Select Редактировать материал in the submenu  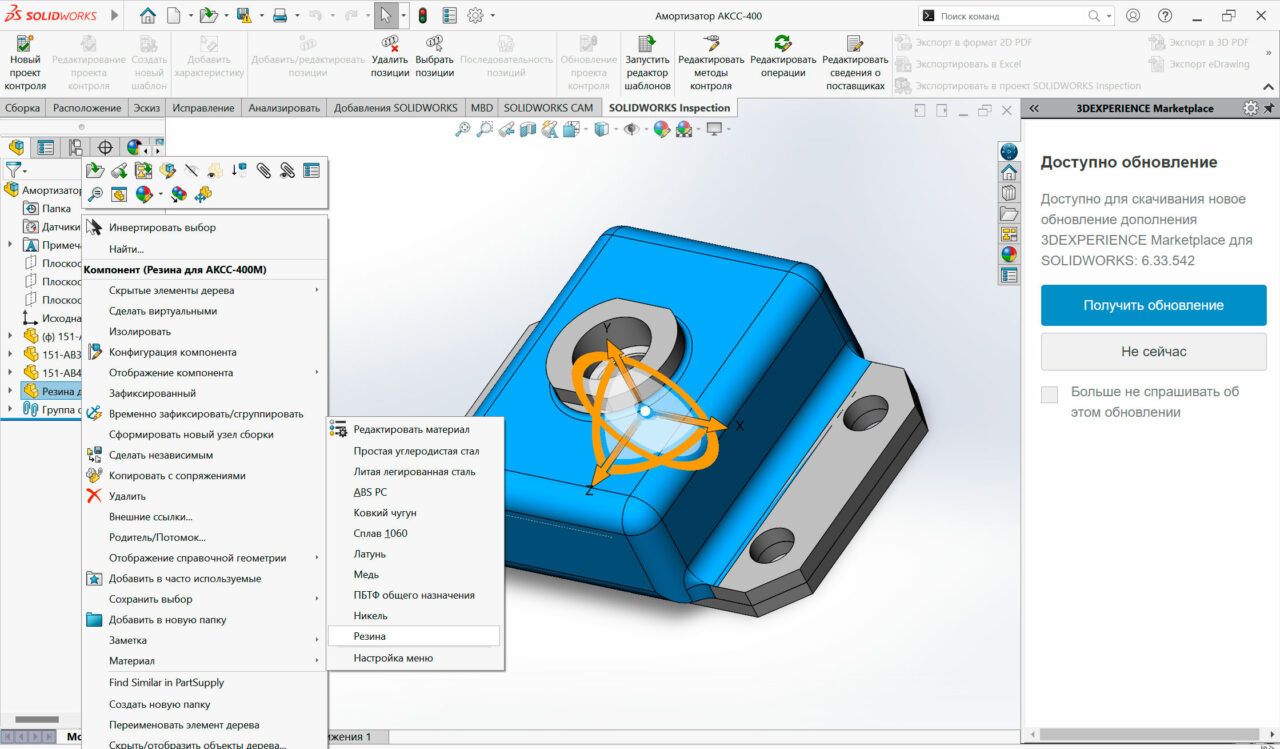(x=414, y=430)
